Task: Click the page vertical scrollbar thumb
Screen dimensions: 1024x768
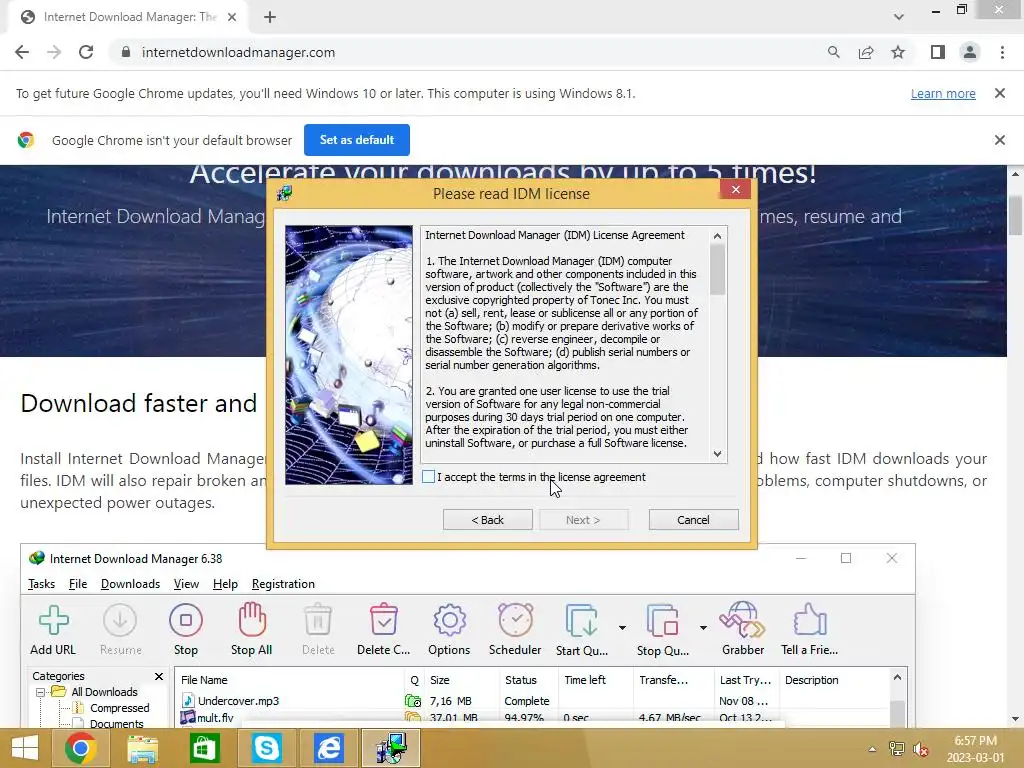Action: (1015, 214)
